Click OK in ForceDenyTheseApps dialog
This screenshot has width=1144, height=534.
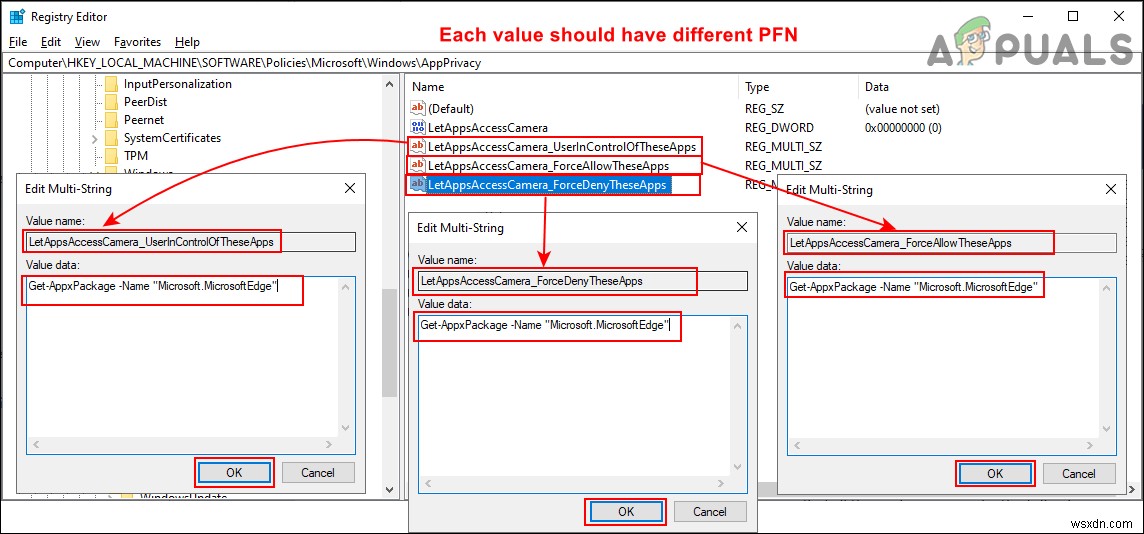click(626, 511)
